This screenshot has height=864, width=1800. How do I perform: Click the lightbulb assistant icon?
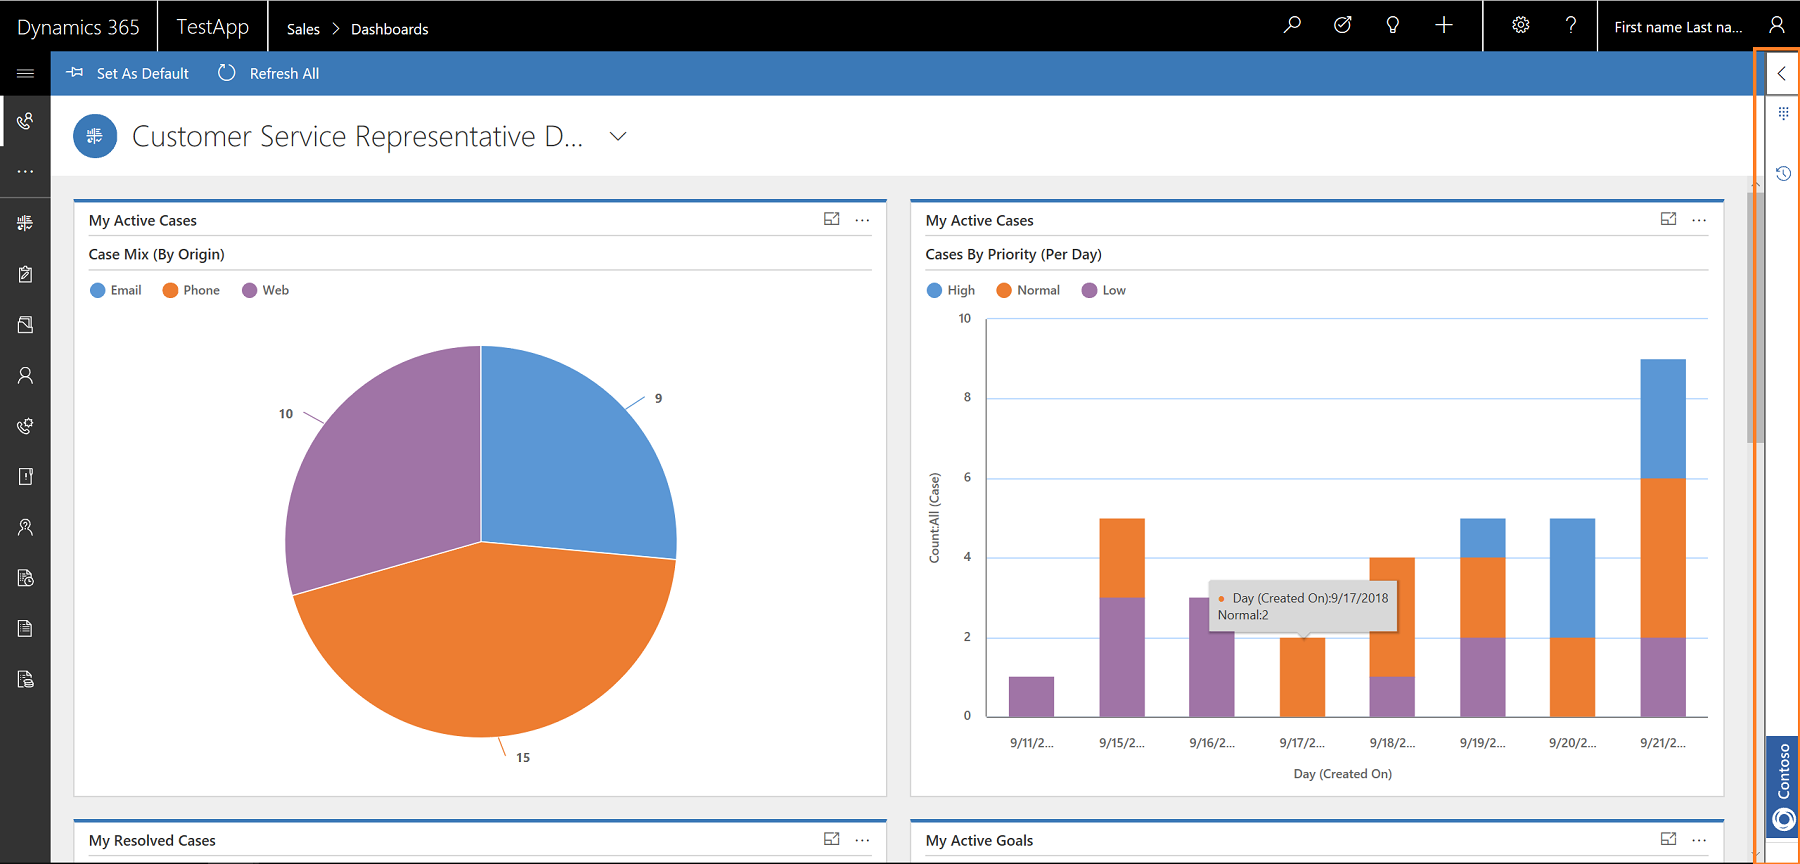[x=1392, y=25]
